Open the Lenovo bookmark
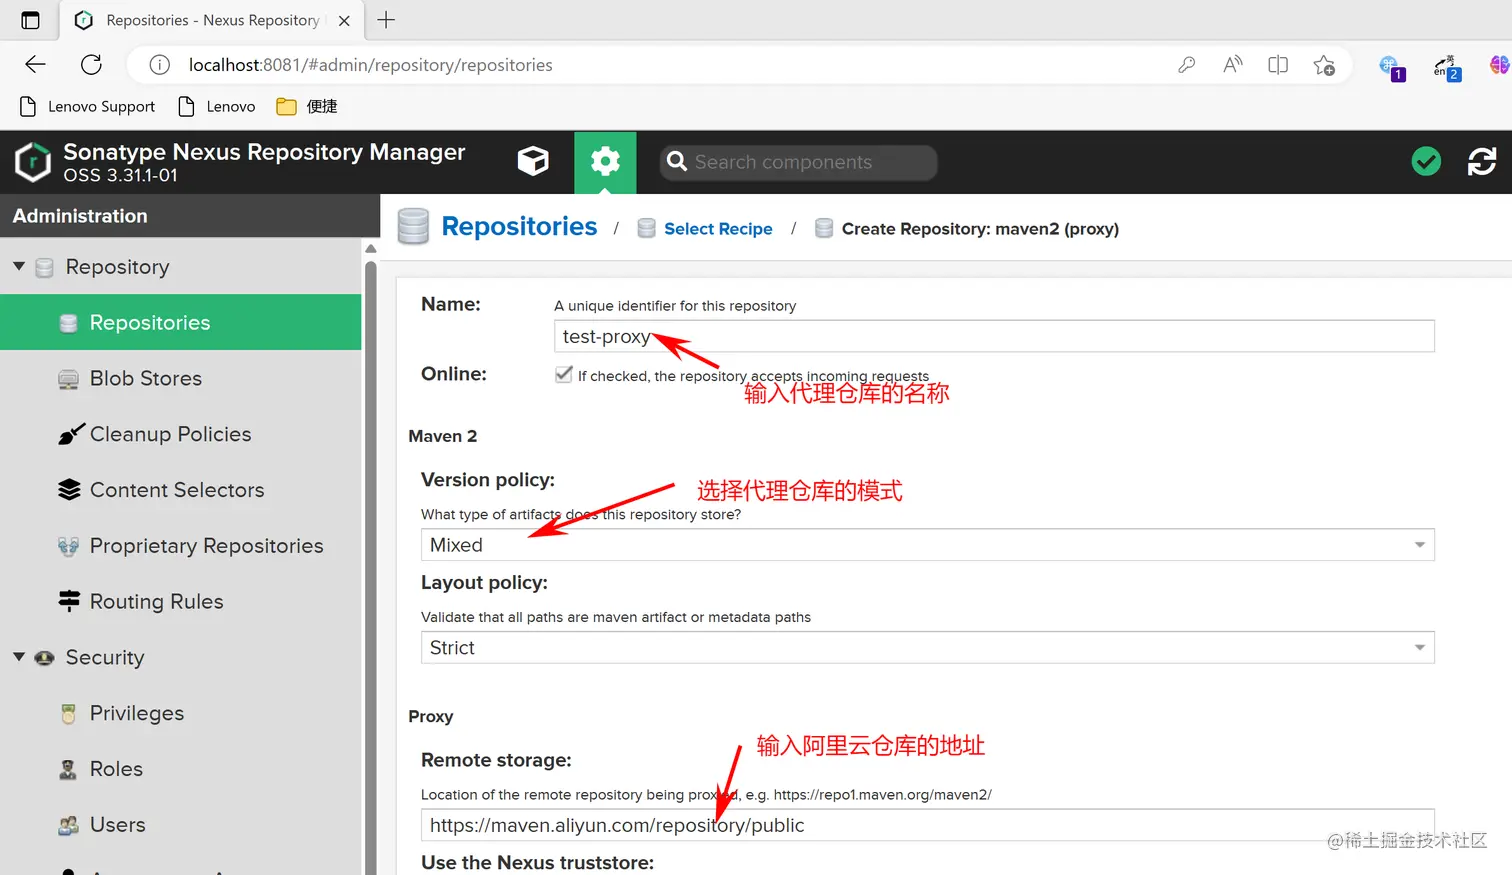 pos(217,106)
